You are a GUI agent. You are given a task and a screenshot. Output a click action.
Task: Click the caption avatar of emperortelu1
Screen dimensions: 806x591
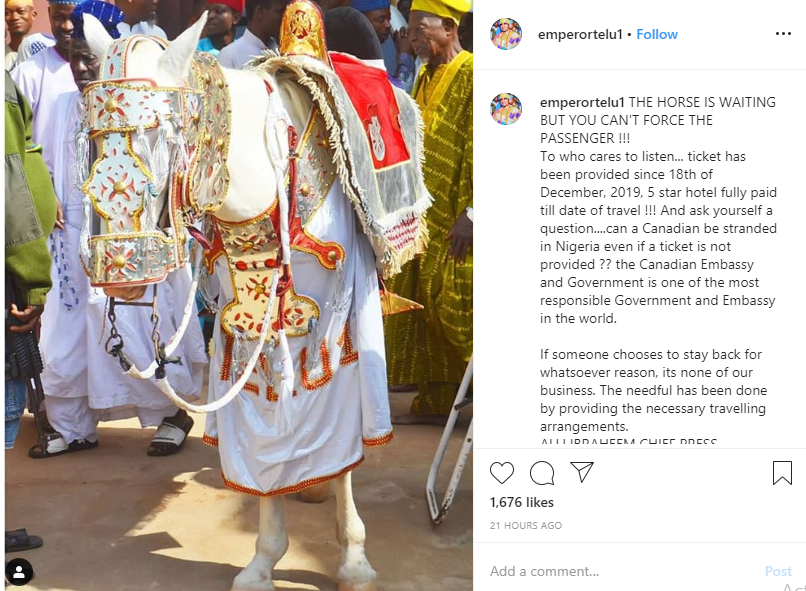click(506, 109)
